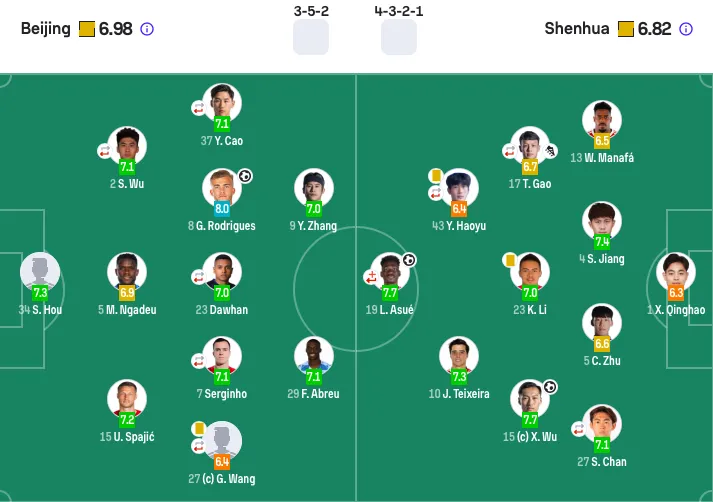Click goal icon on L. Asué
The height and width of the screenshot is (502, 713).
[409, 260]
